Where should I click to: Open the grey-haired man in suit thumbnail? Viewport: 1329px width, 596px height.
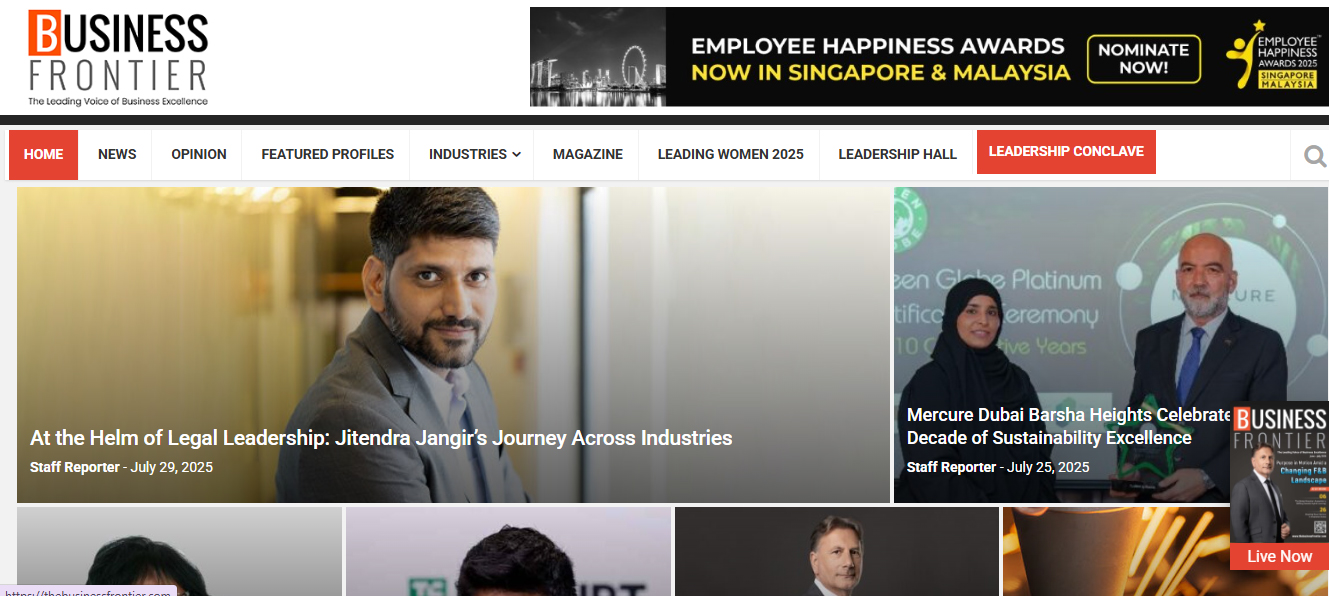837,551
